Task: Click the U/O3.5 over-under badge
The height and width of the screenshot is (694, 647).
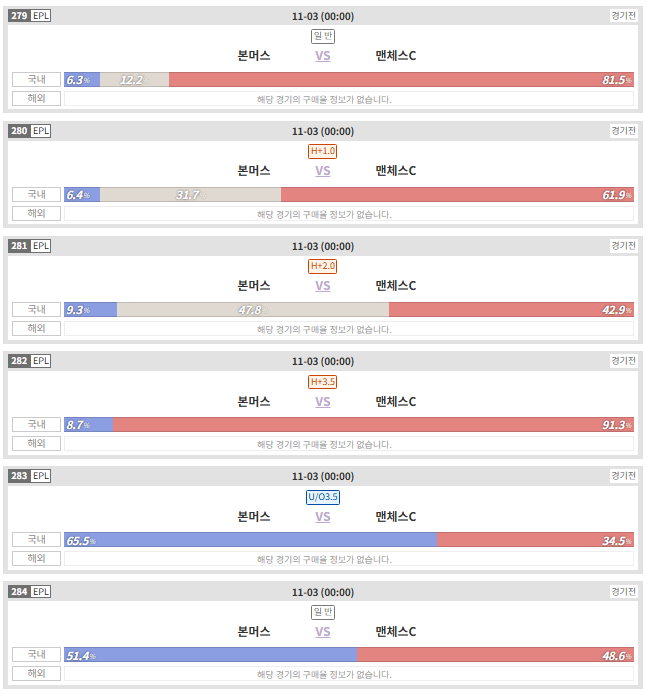Action: pyautogui.click(x=323, y=497)
